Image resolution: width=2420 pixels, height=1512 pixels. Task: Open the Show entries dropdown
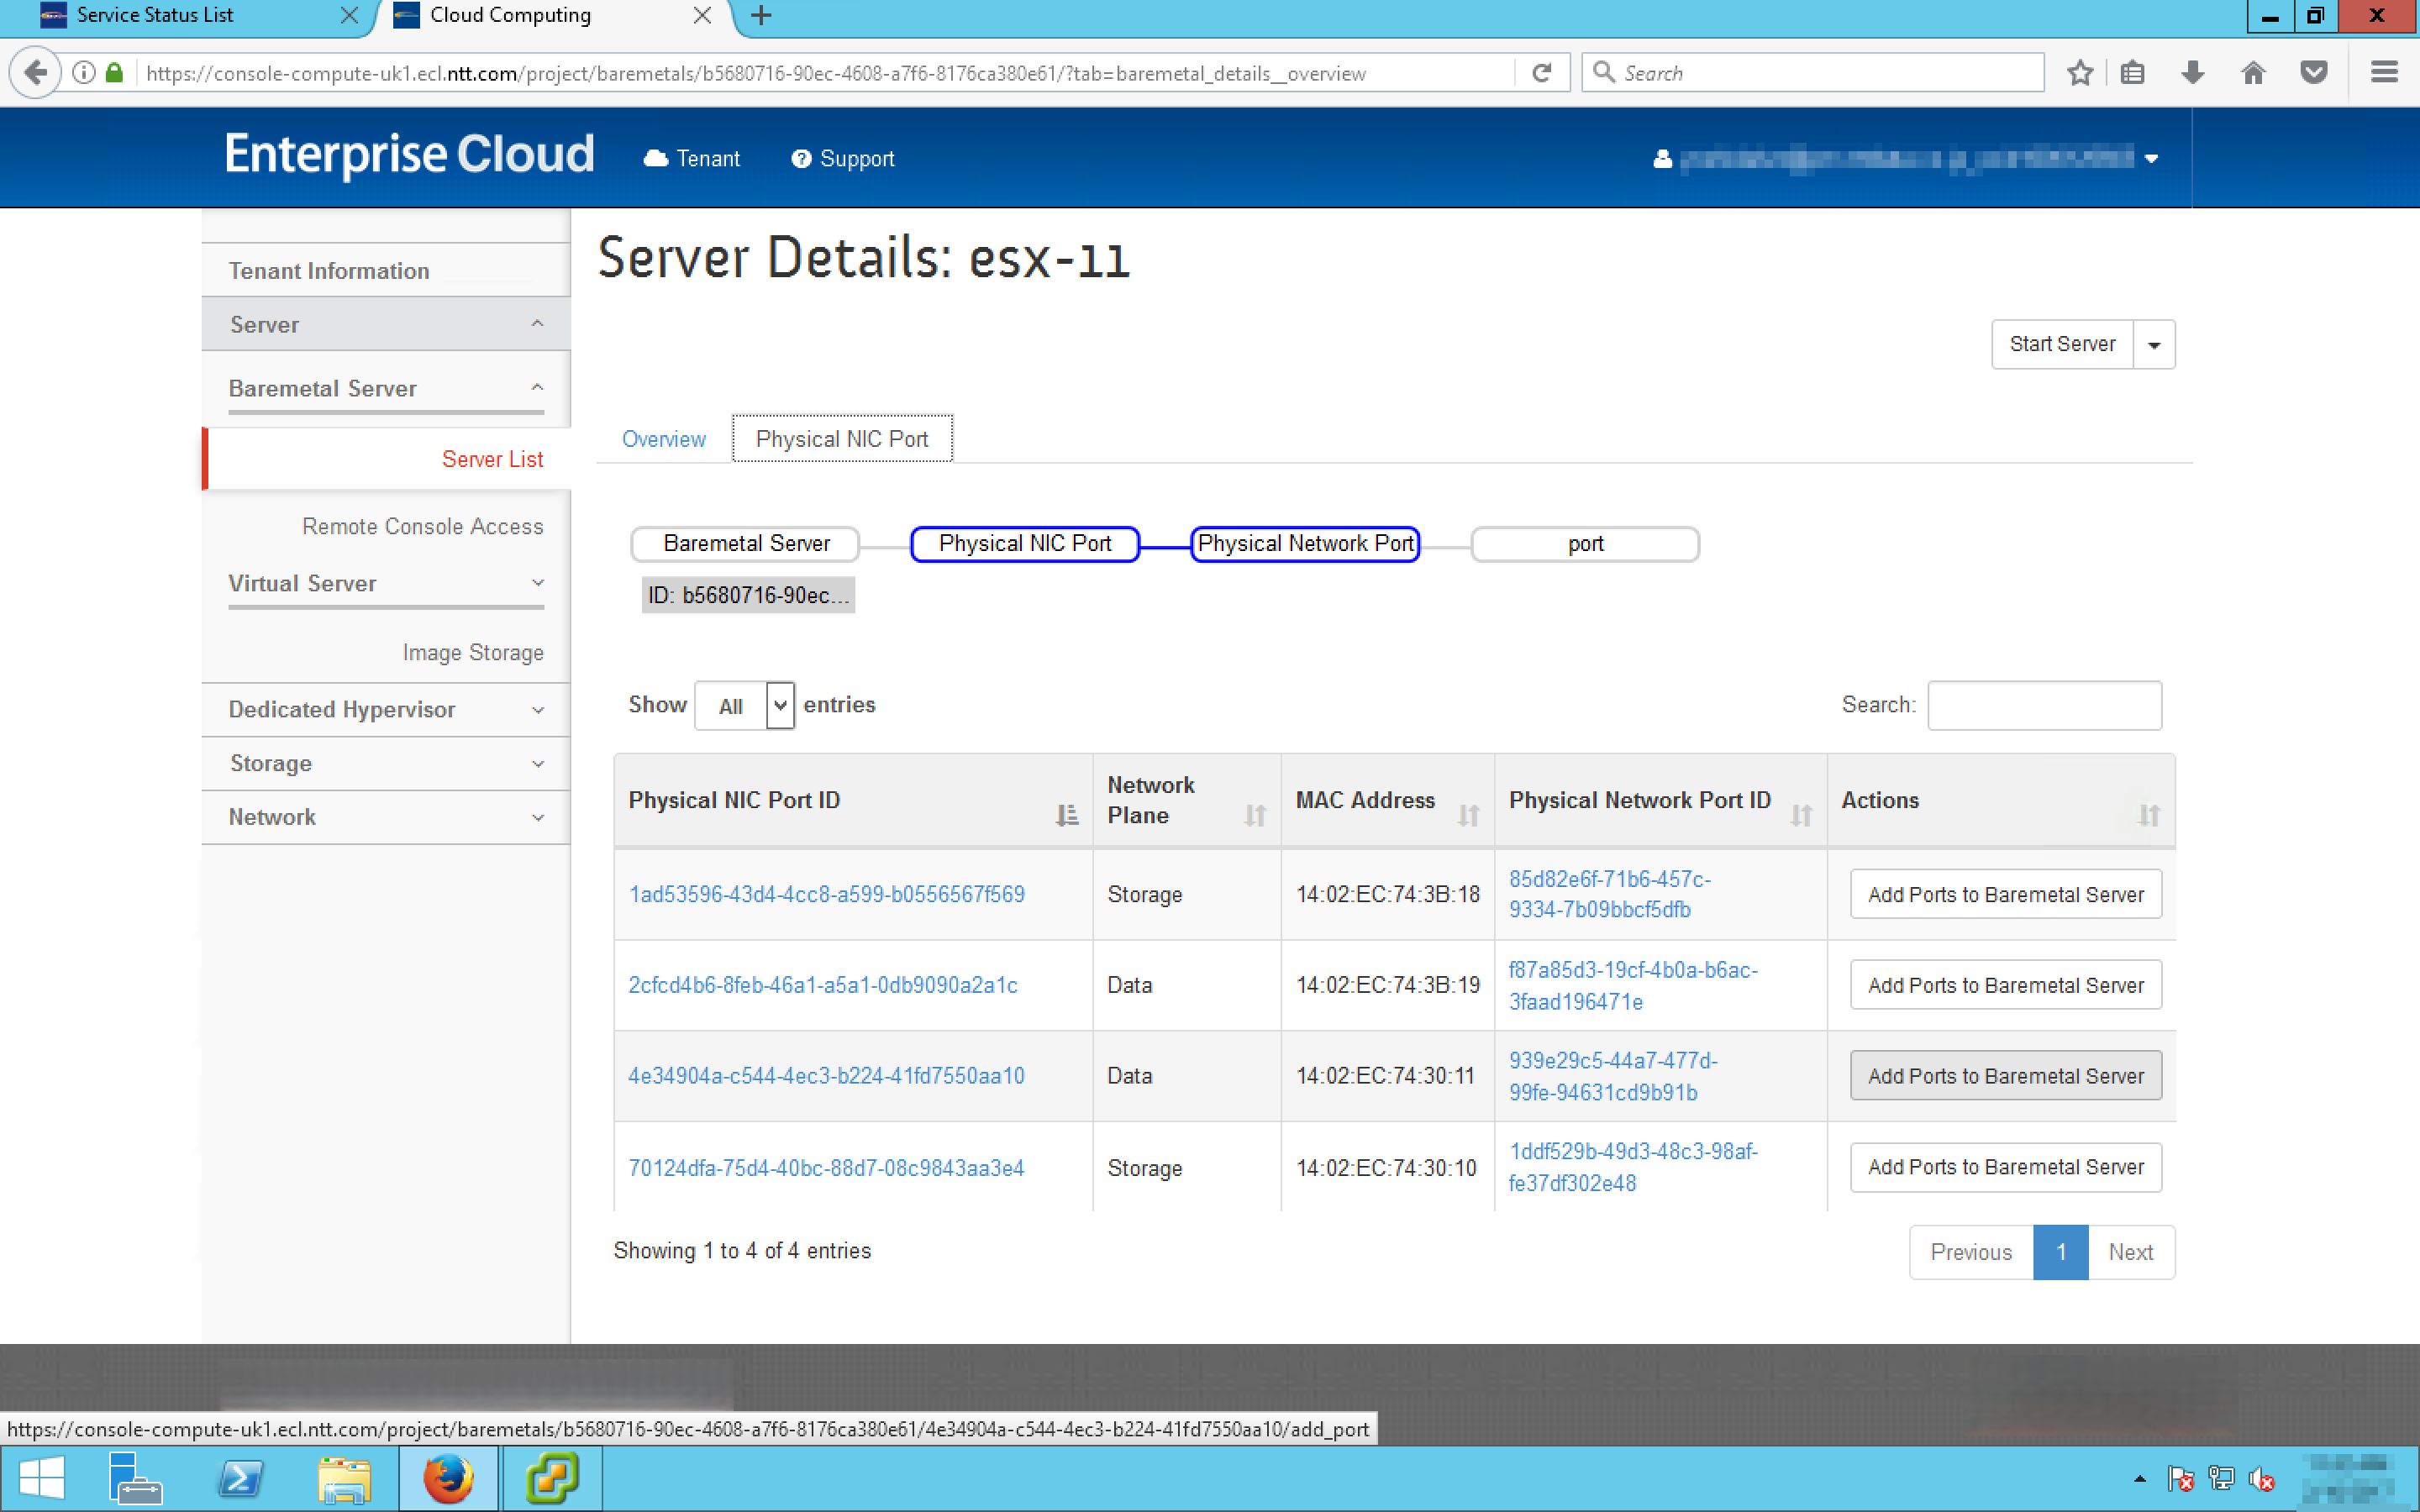tap(745, 706)
